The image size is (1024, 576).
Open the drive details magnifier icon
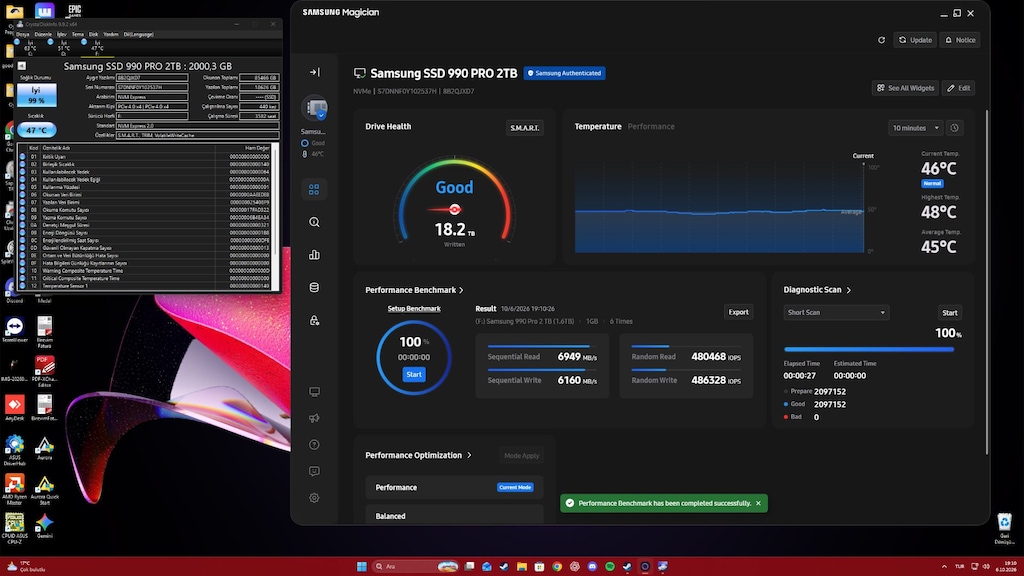314,222
